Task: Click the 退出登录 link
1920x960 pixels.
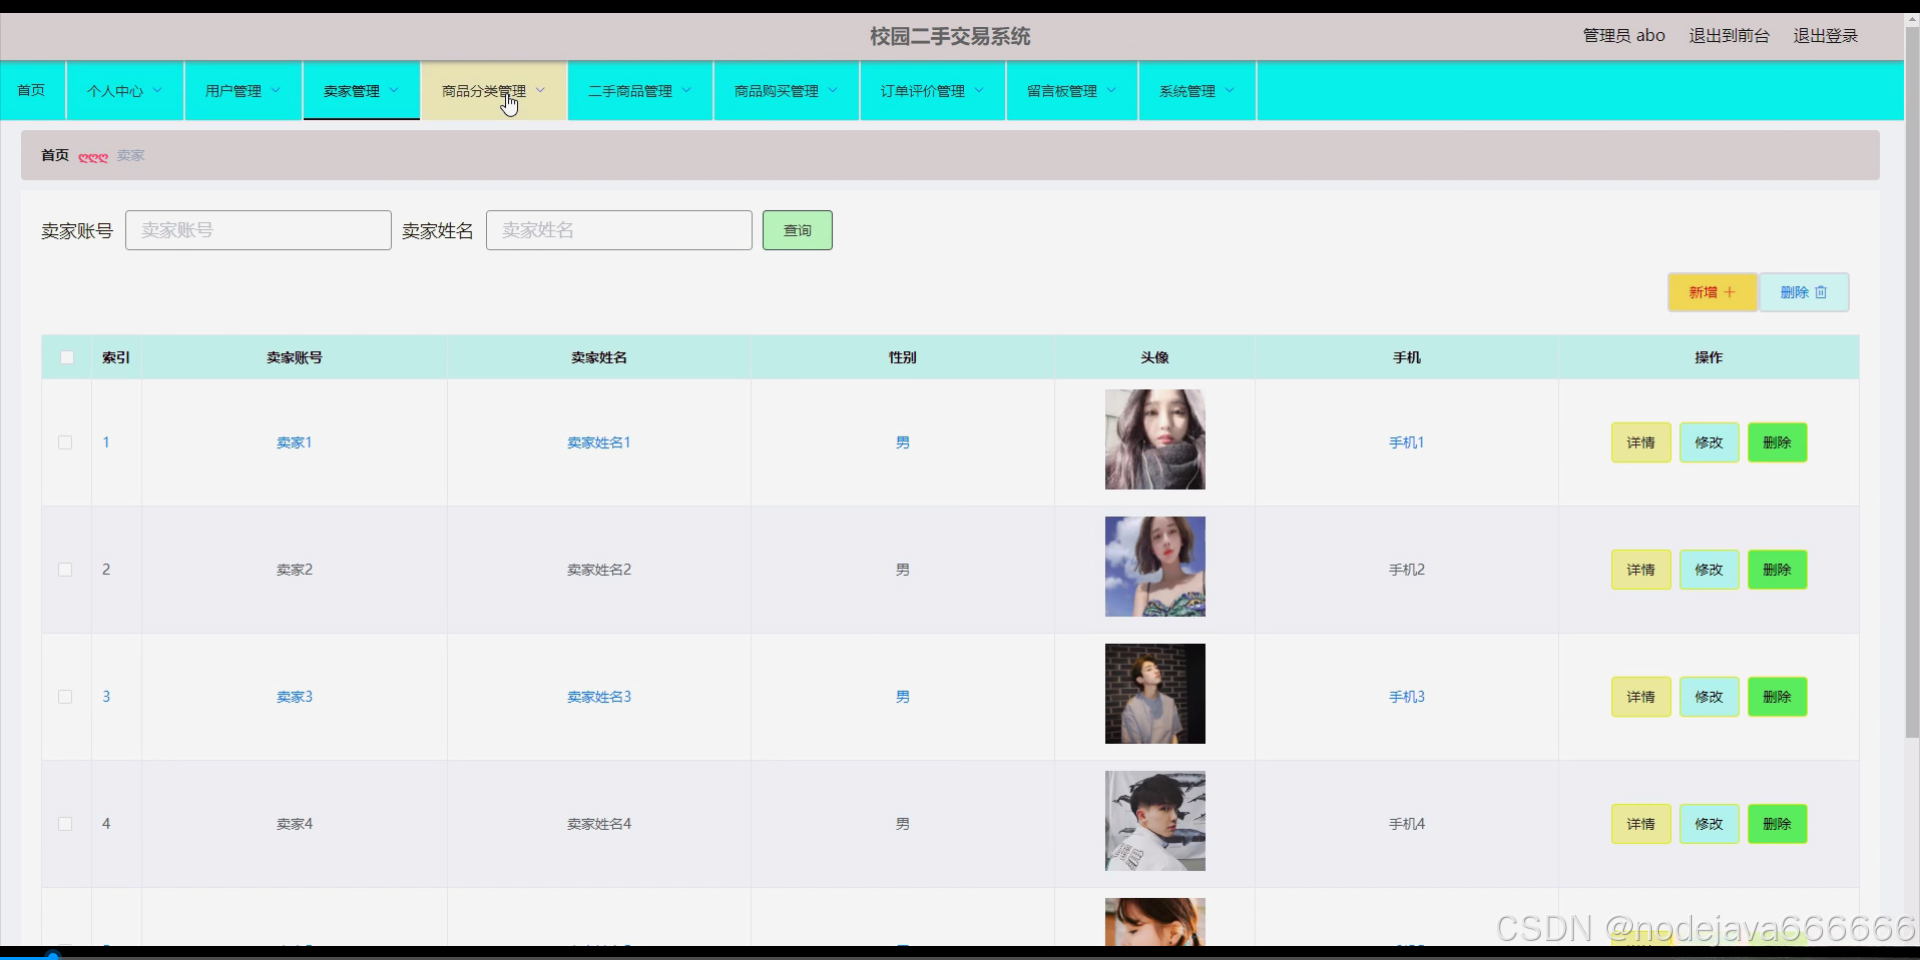Action: (1825, 36)
